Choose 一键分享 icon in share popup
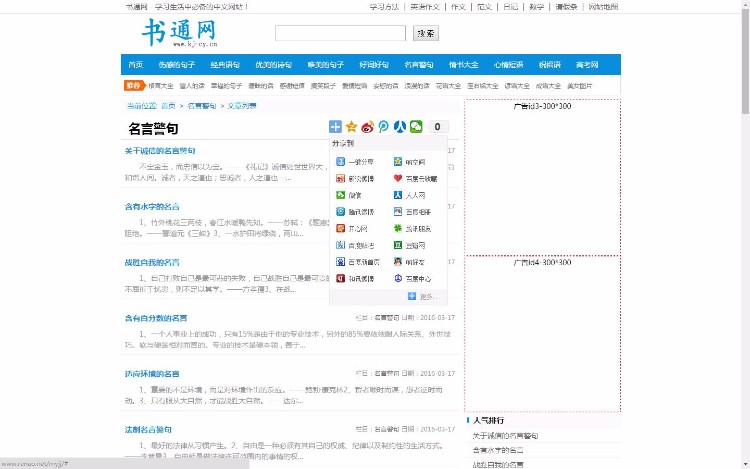This screenshot has height=469, width=750. coord(341,162)
